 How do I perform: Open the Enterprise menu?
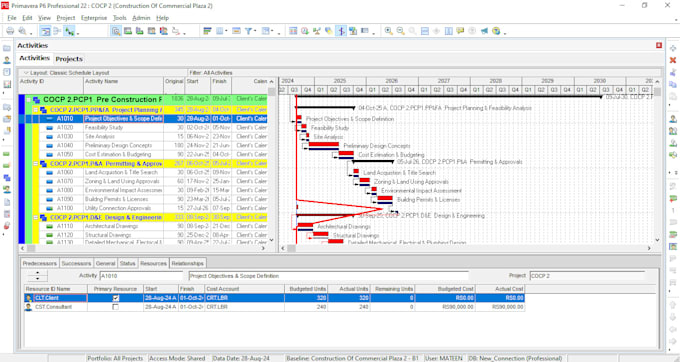[94, 18]
